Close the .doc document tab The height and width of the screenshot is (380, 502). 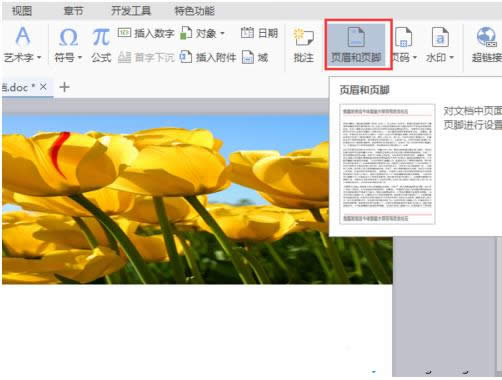[x=43, y=87]
